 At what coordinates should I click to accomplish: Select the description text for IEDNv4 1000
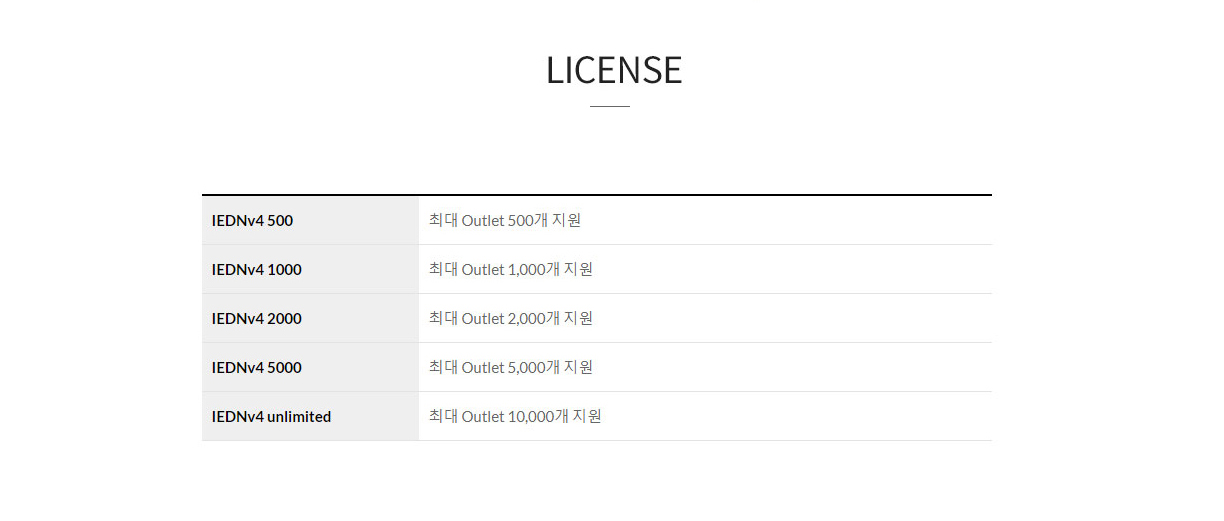tap(511, 269)
